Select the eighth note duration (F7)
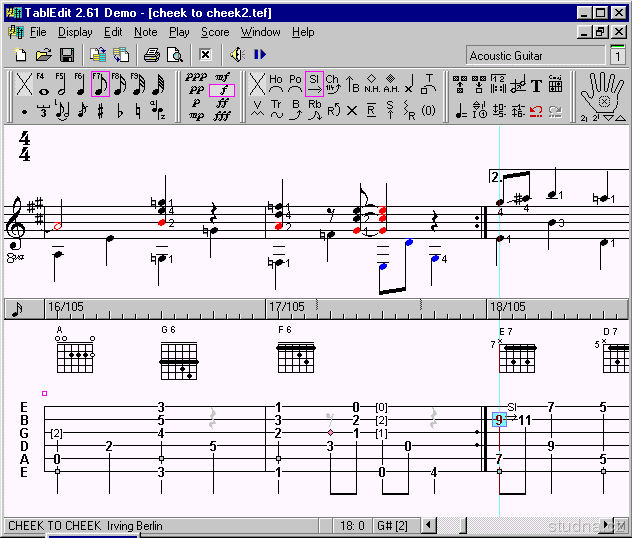 (100, 84)
